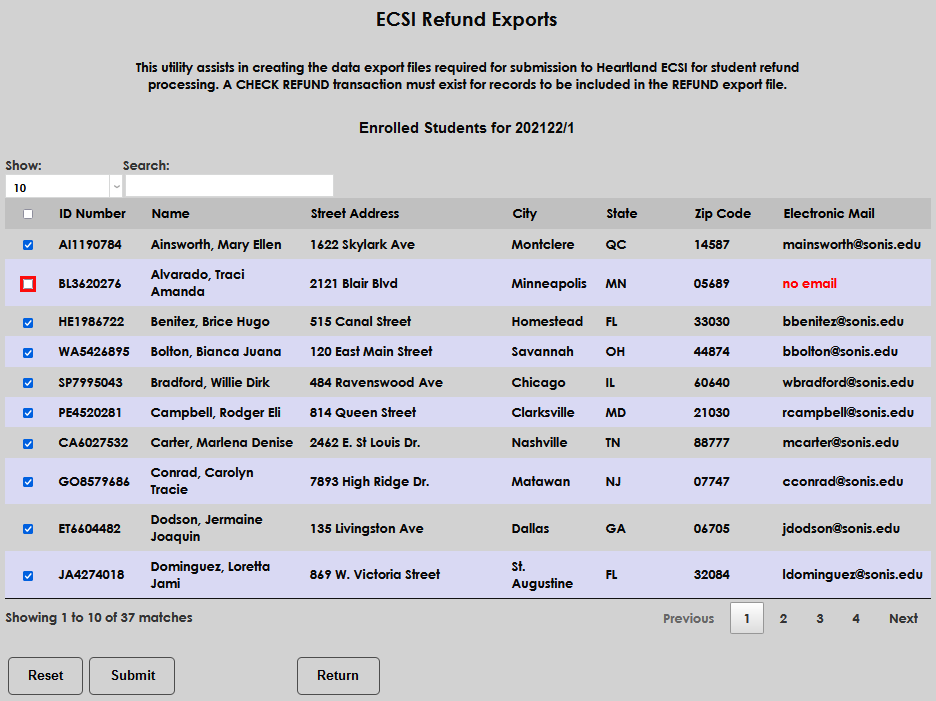Viewport: 936px width, 701px height.
Task: Click inside the Search field
Action: coord(228,185)
